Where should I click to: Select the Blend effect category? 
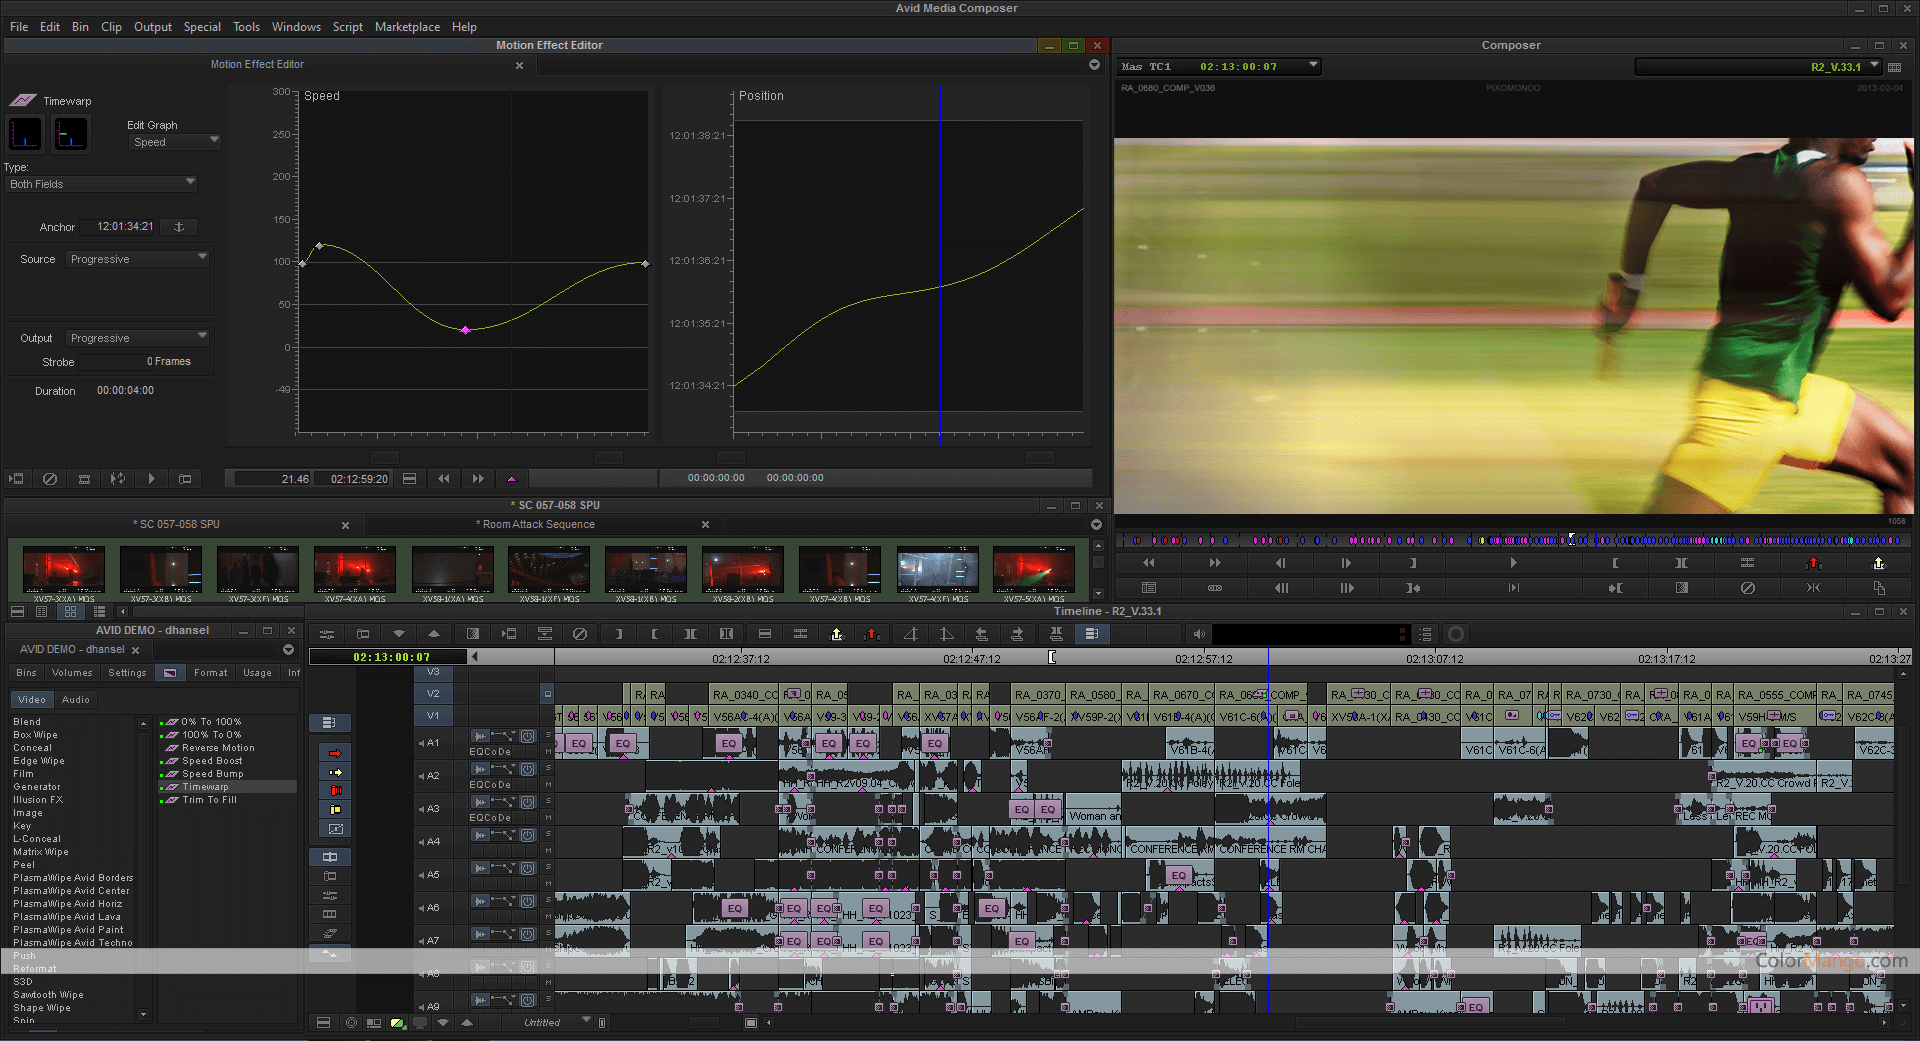coord(27,722)
